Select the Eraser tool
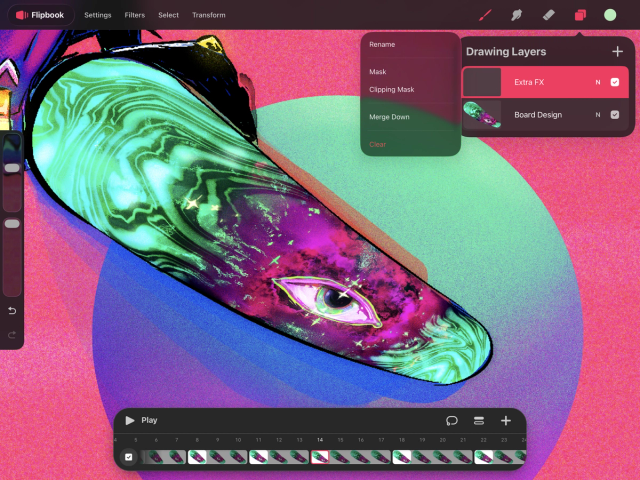Screen dimensions: 640x480 coord(548,16)
